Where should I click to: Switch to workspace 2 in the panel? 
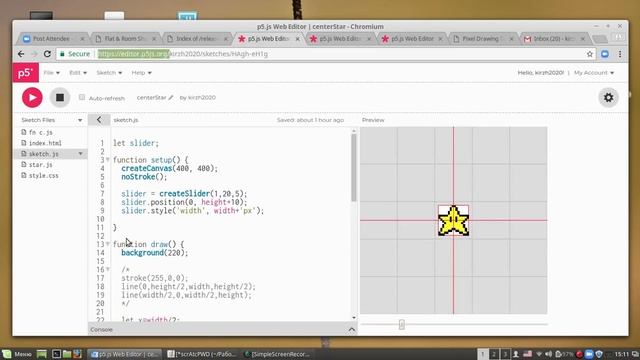tap(494, 354)
